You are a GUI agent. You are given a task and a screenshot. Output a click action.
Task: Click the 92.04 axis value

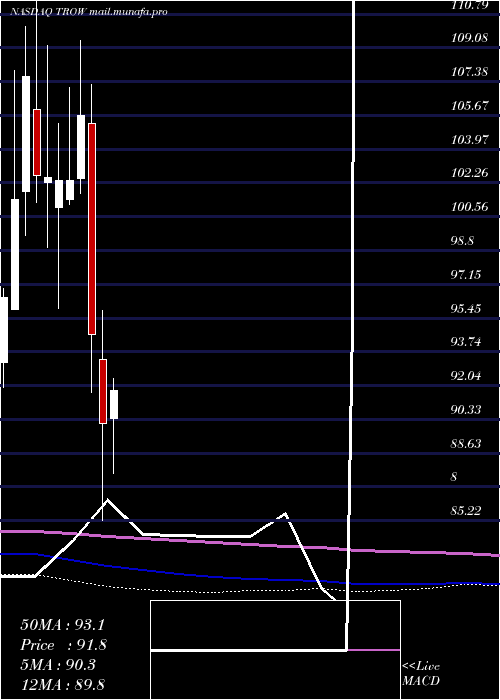[x=466, y=376]
